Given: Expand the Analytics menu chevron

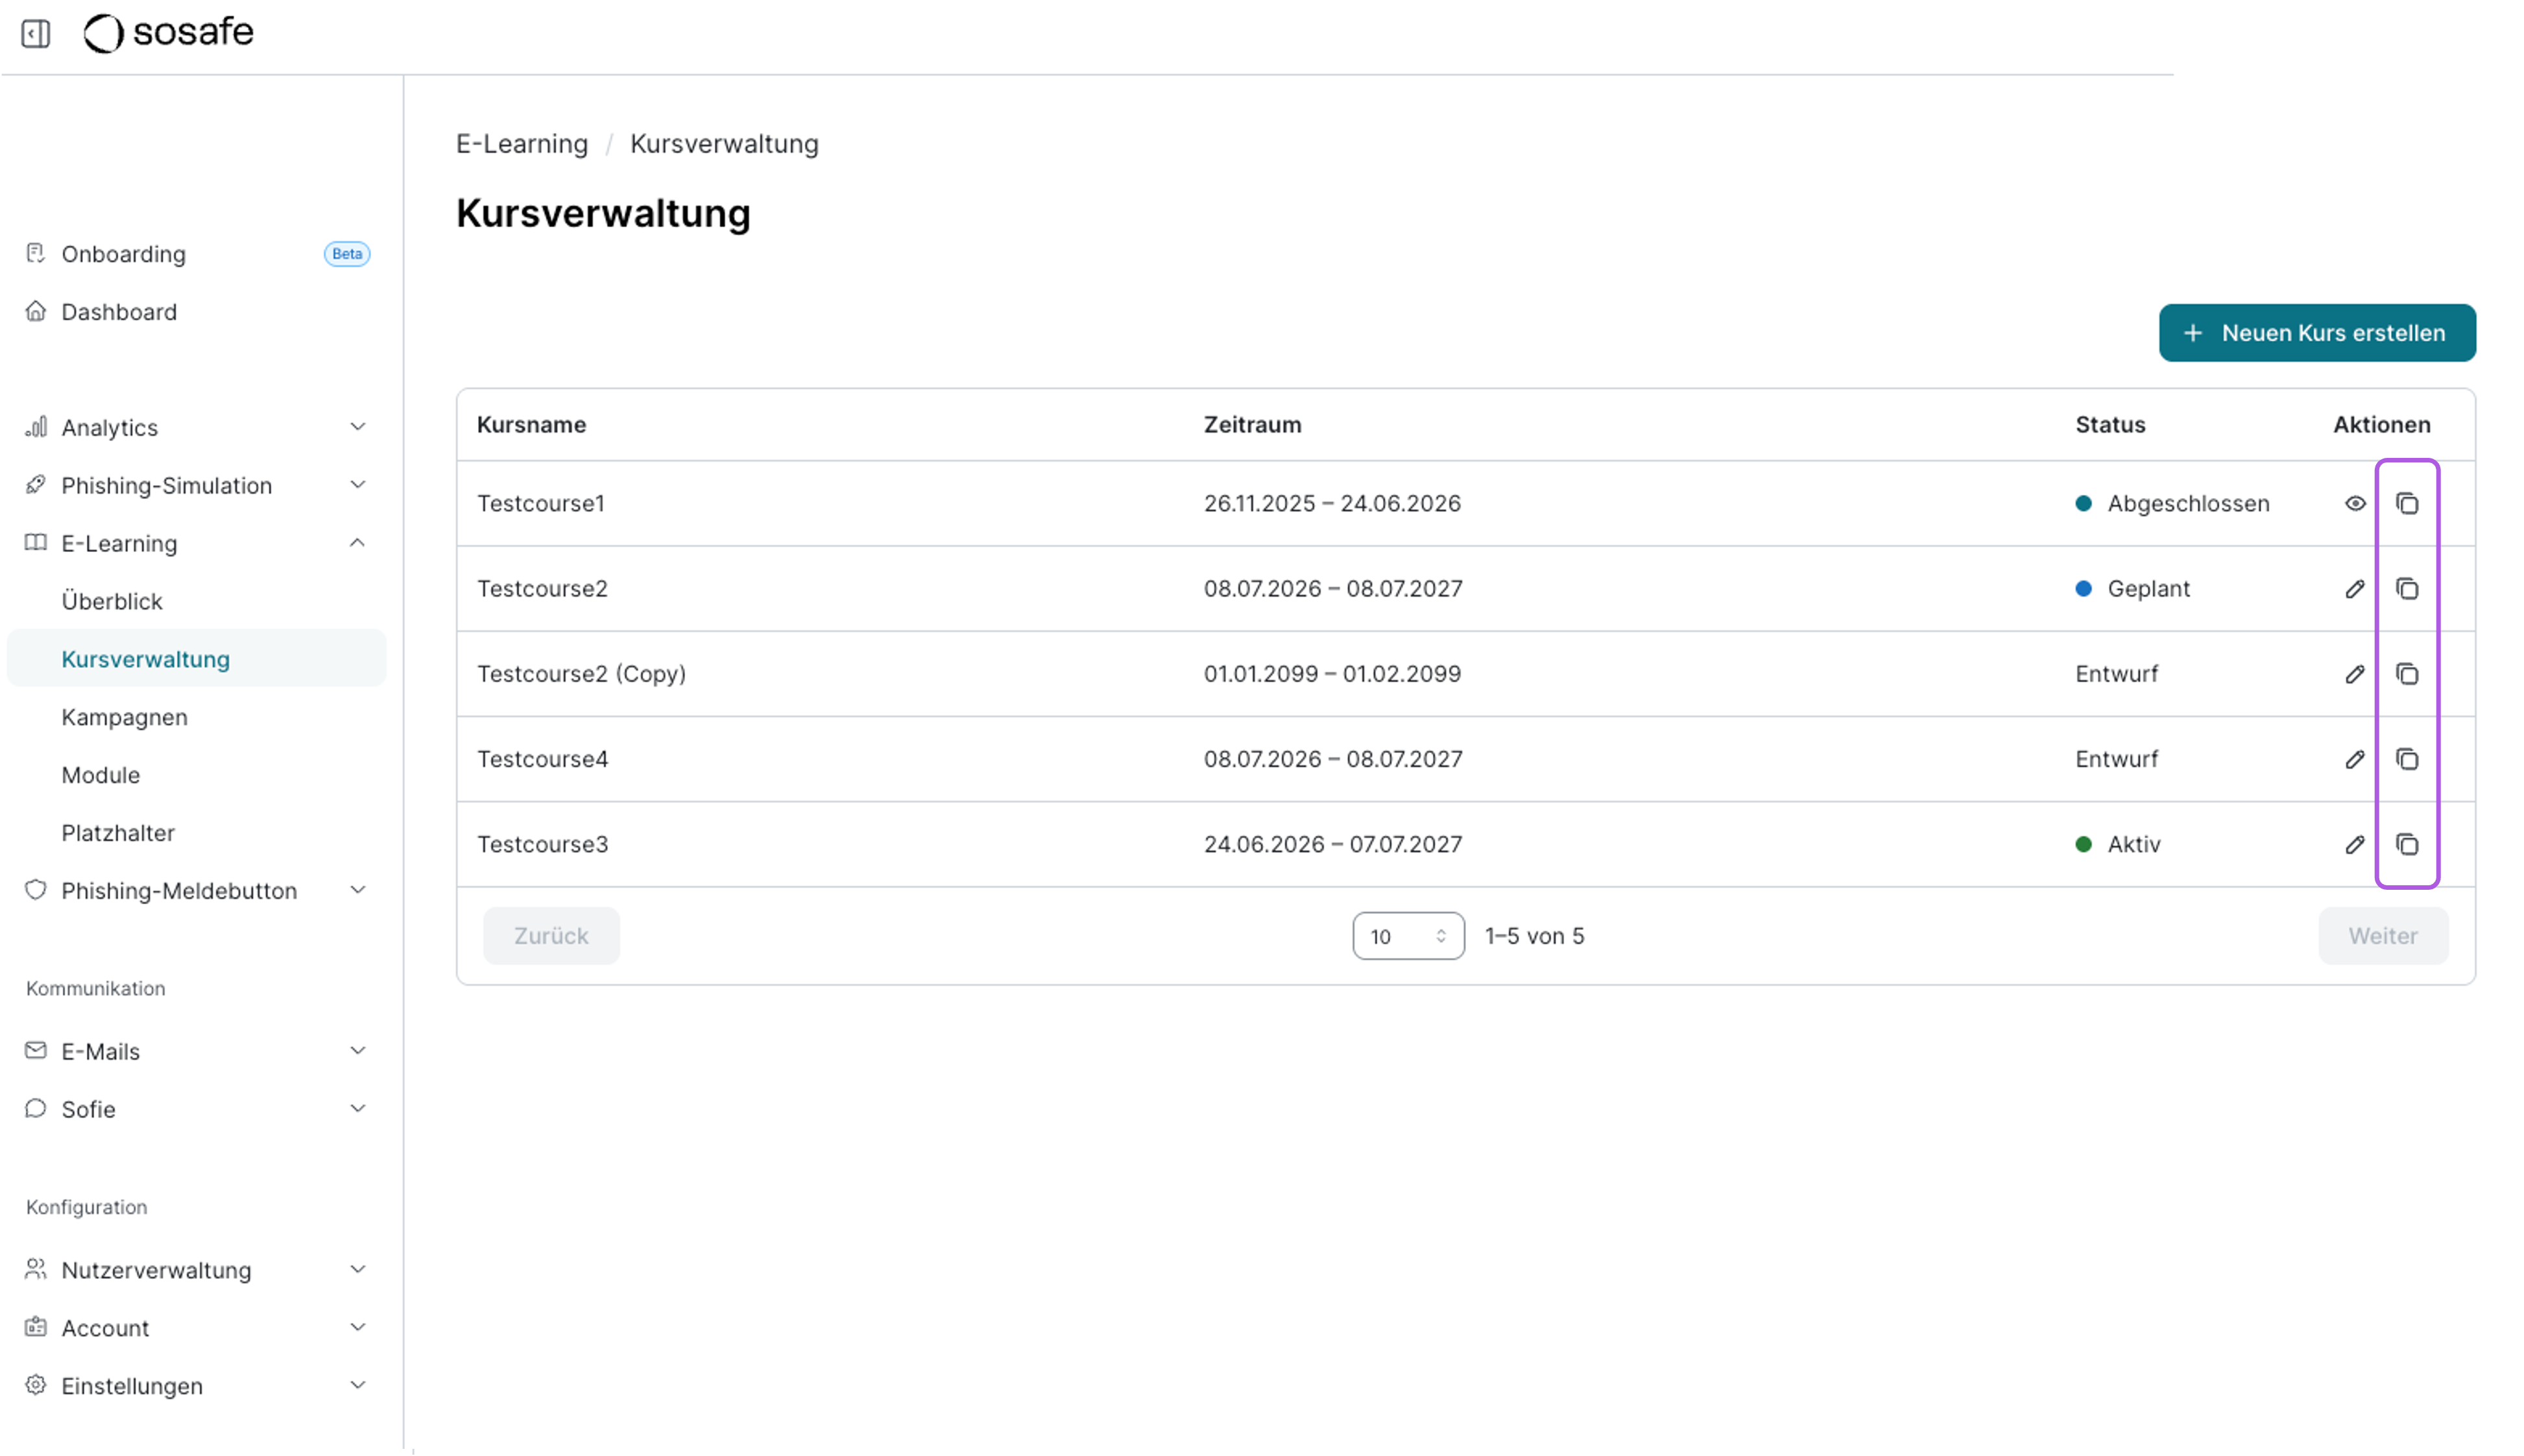Looking at the screenshot, I should tap(358, 427).
